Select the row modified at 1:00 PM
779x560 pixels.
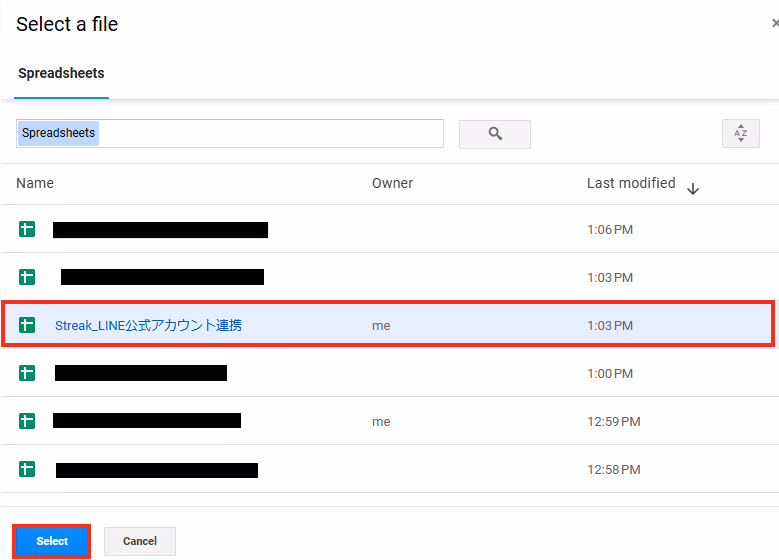pyautogui.click(x=390, y=373)
